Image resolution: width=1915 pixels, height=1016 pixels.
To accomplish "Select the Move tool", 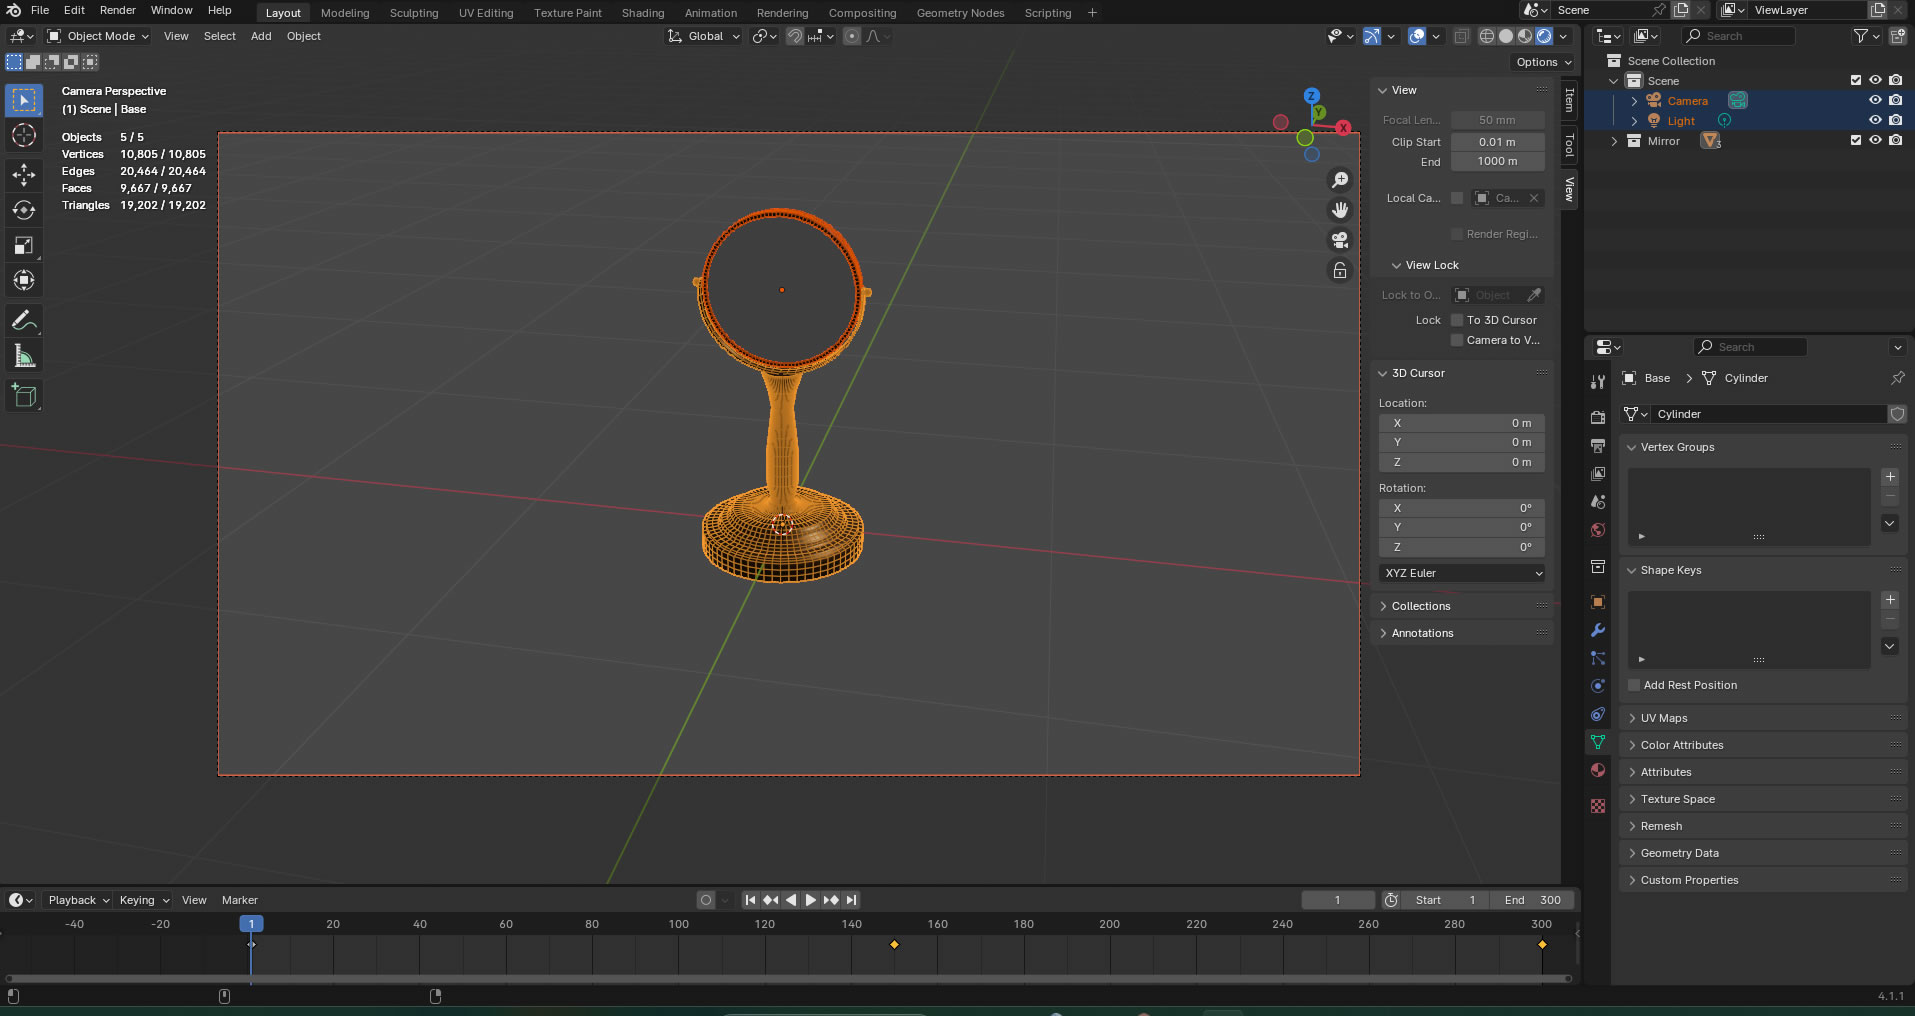I will click(x=24, y=175).
